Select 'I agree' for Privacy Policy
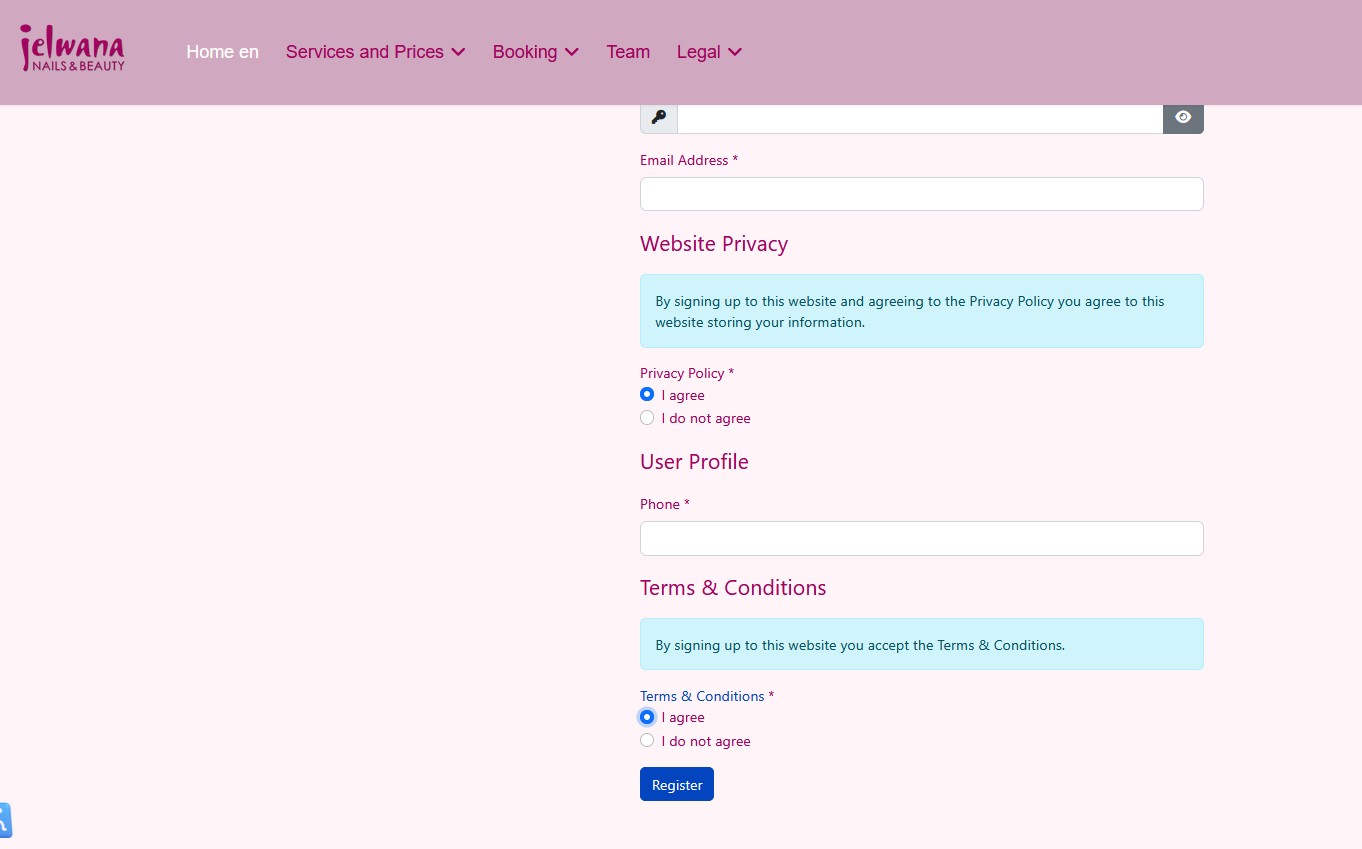This screenshot has height=849, width=1362. coord(647,394)
